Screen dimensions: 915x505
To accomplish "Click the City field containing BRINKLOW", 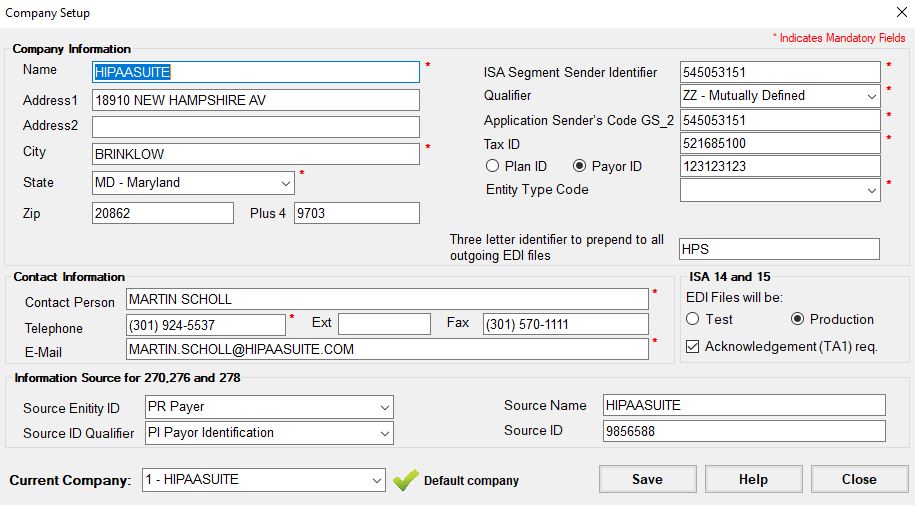I will [x=256, y=154].
